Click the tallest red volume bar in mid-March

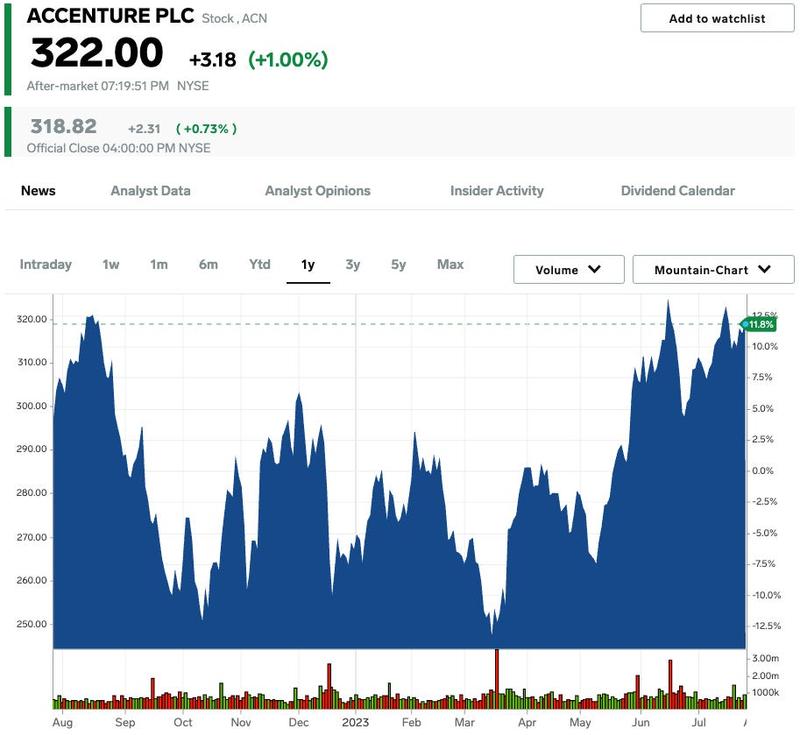tap(497, 679)
